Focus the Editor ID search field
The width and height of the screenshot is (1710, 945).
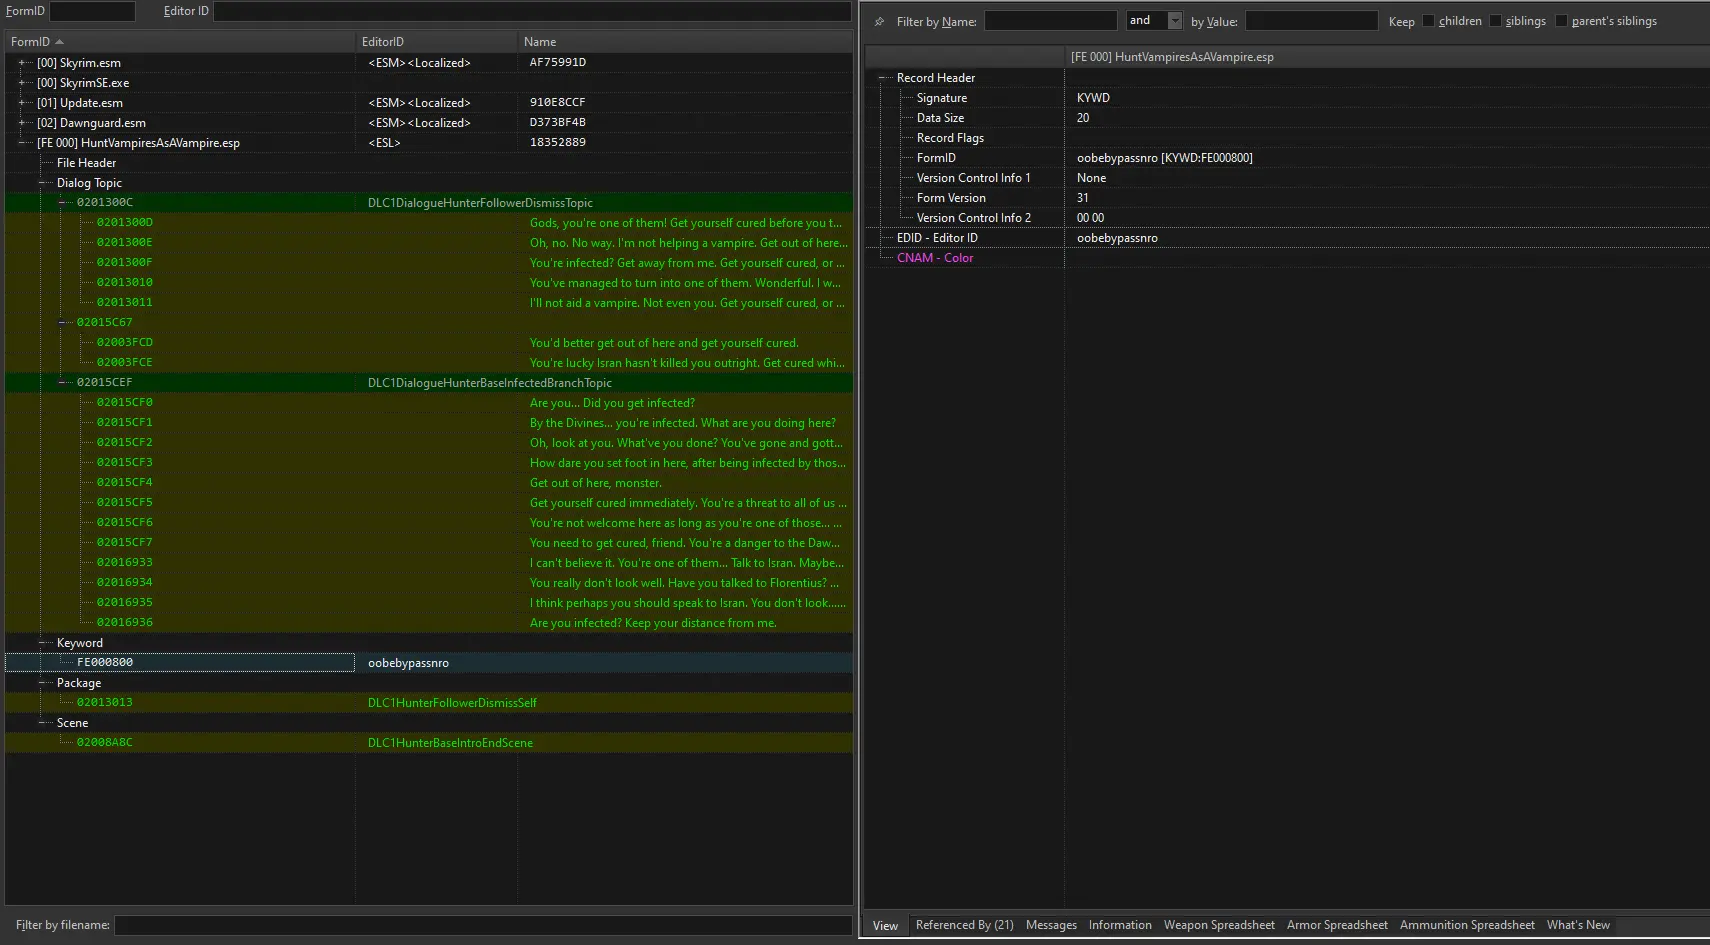click(532, 11)
